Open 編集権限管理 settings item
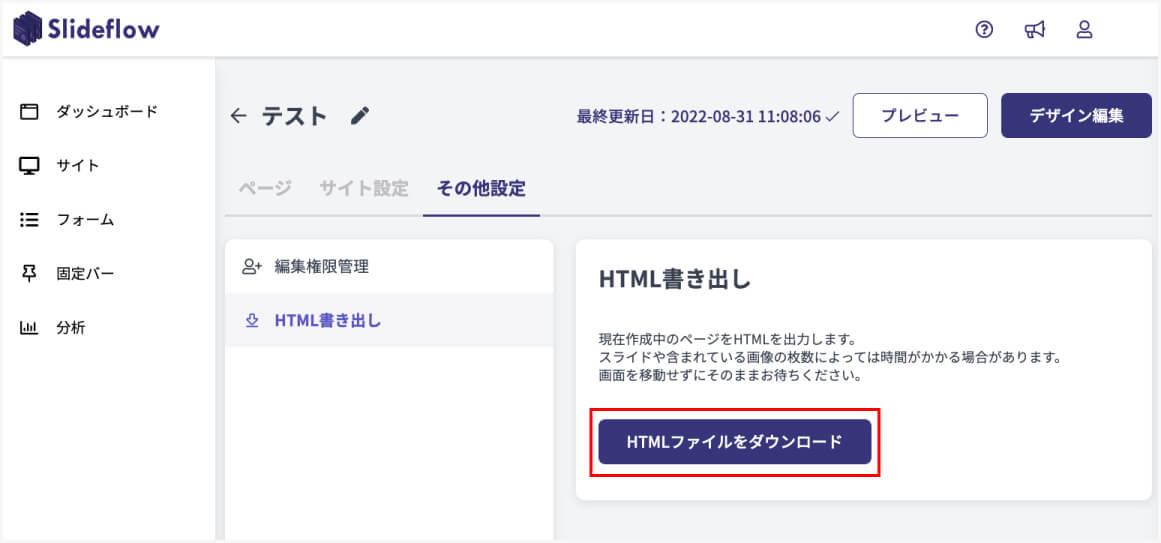 (x=321, y=267)
